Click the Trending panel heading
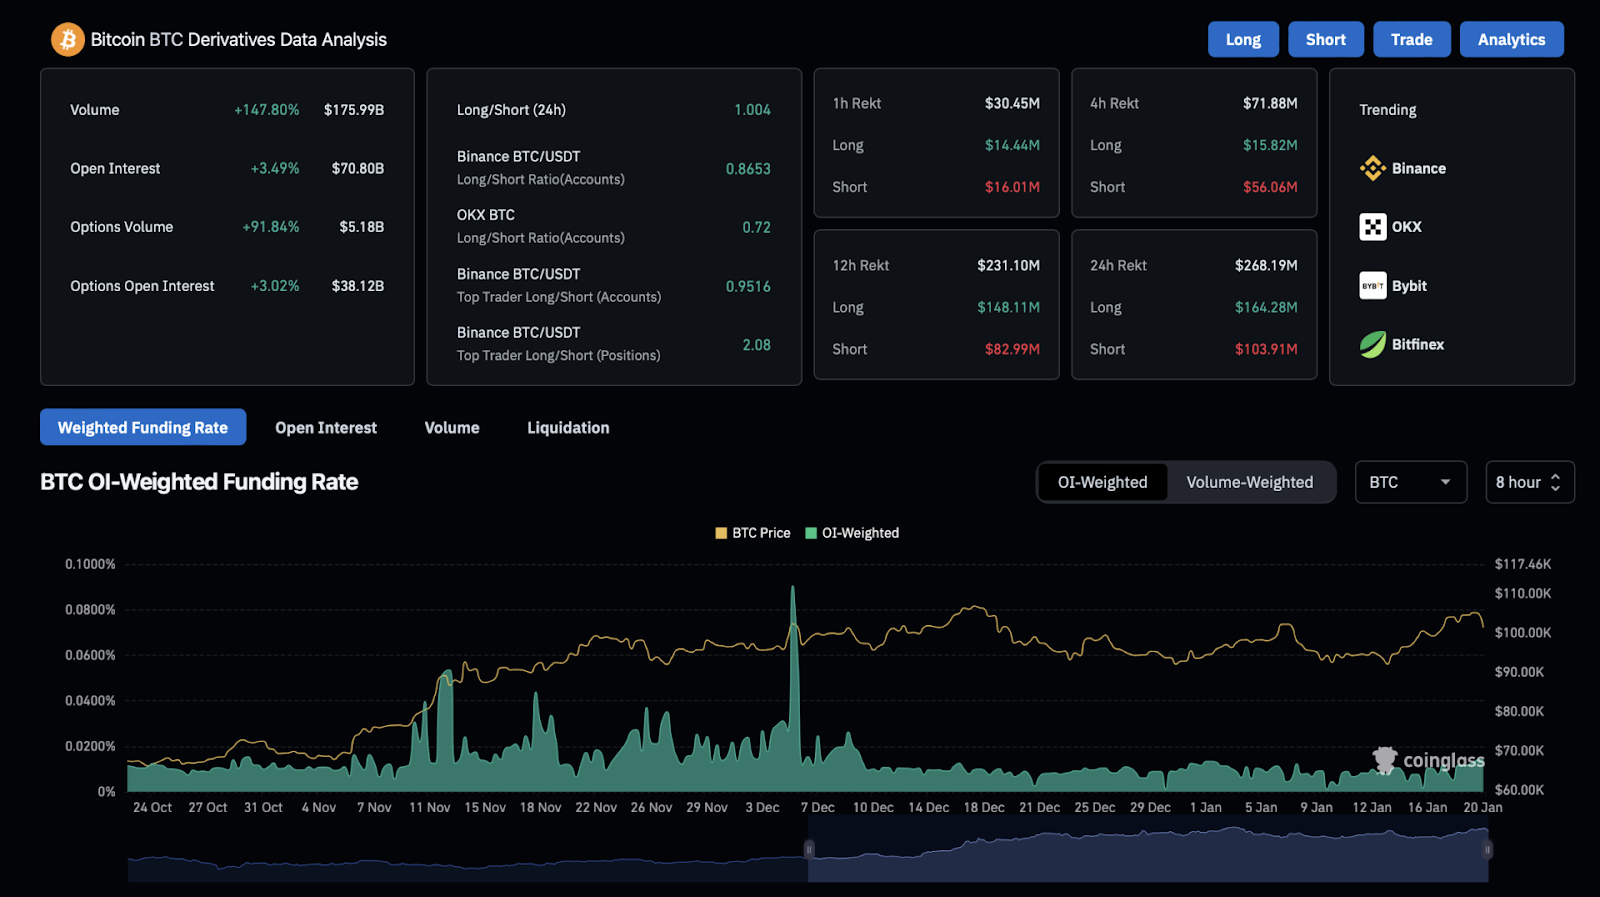 [x=1388, y=110]
